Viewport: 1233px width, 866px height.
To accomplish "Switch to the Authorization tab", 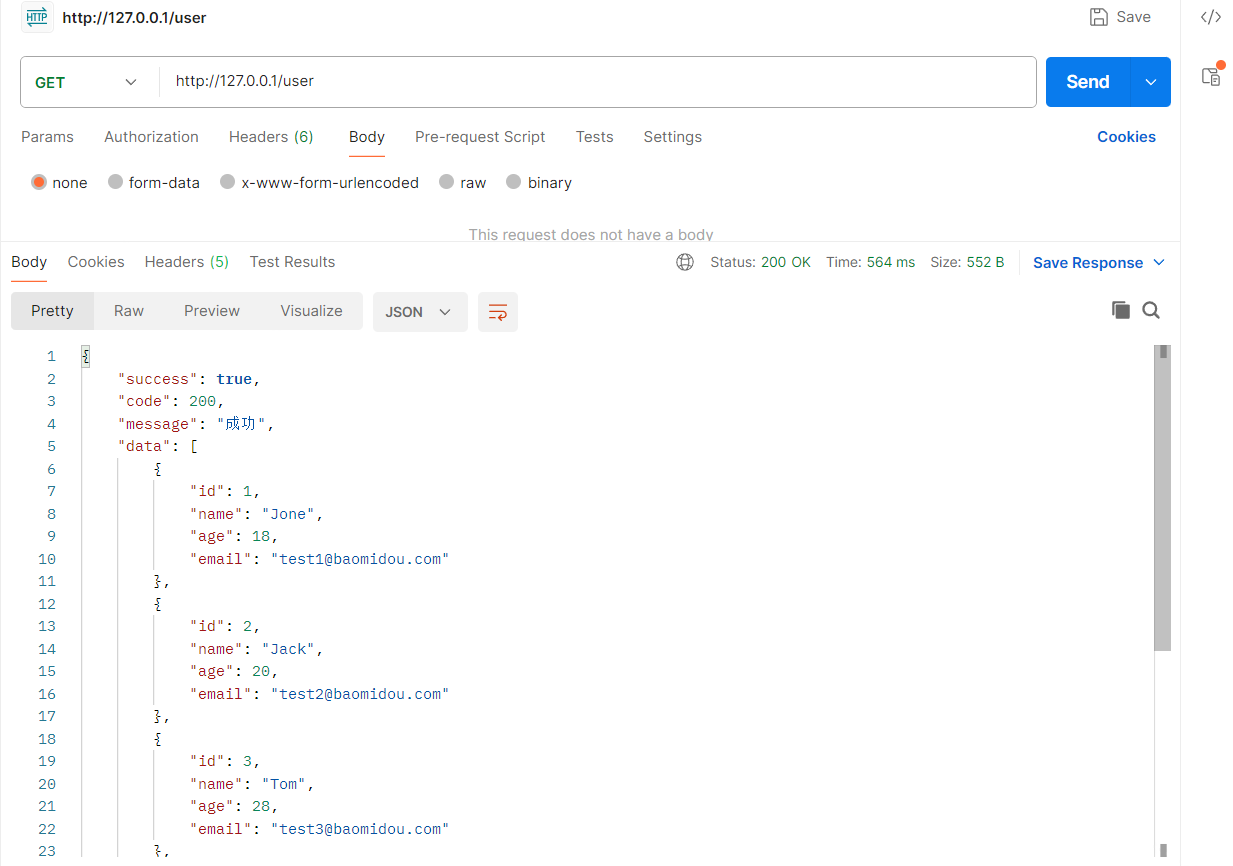I will click(x=151, y=137).
